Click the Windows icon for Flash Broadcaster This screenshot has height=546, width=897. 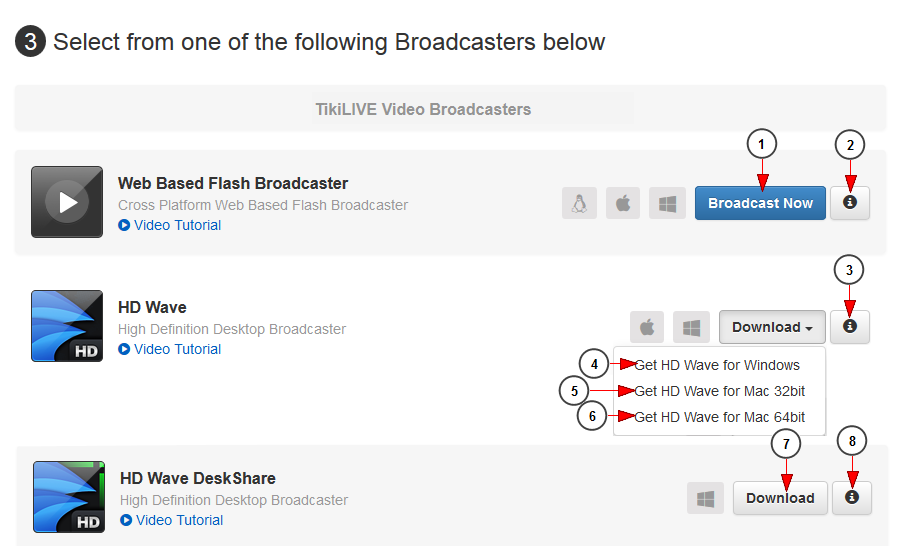pos(667,203)
